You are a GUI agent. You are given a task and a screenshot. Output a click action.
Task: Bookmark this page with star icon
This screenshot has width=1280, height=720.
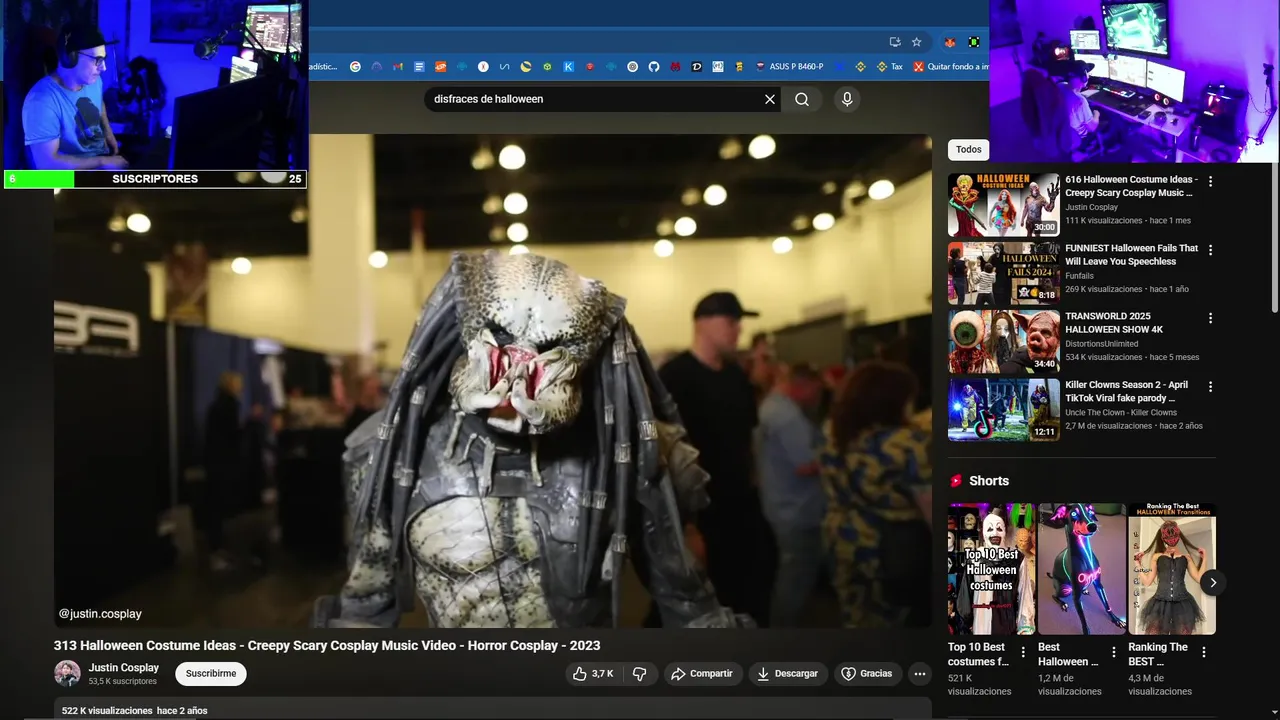click(916, 42)
